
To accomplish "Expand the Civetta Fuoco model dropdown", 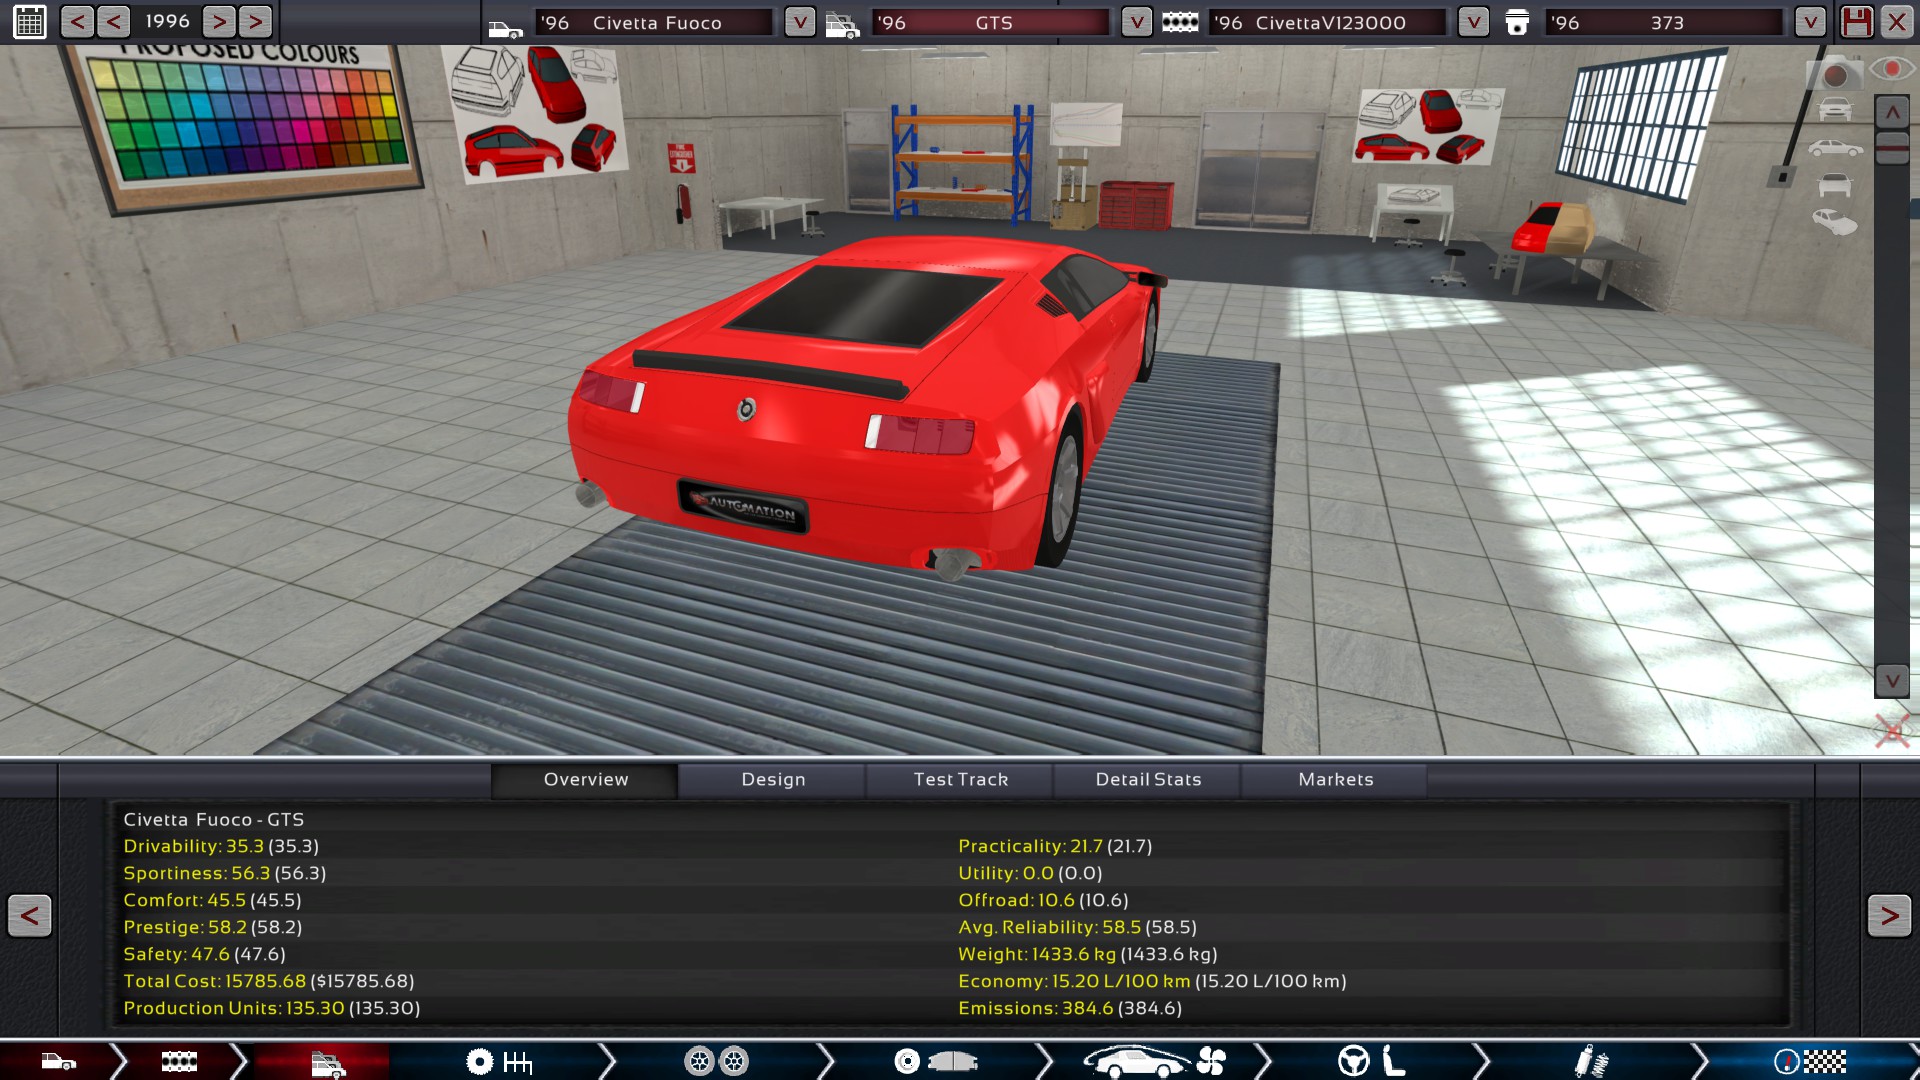I will tap(799, 22).
